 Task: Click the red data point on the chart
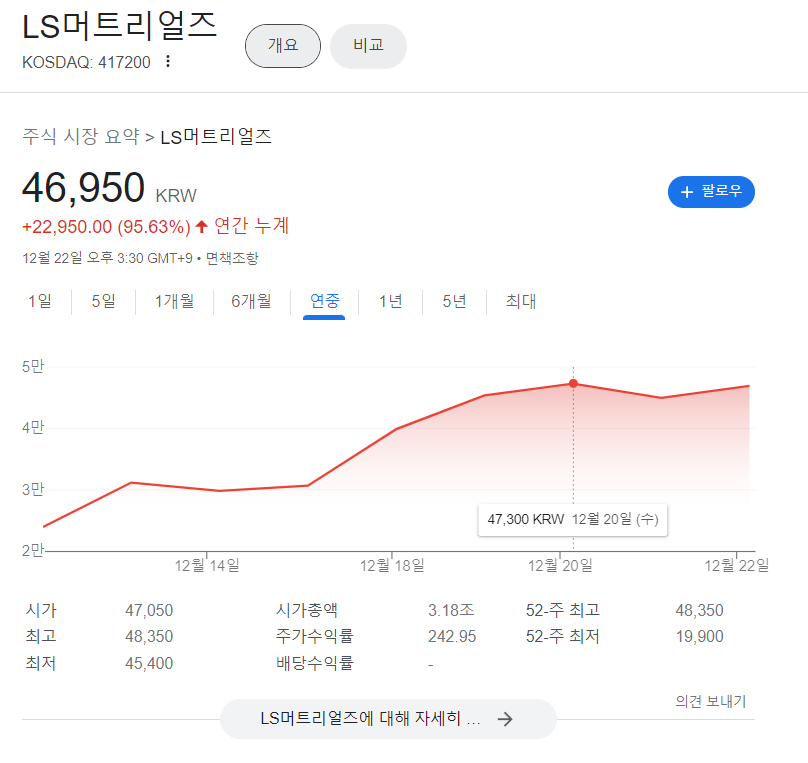tap(573, 383)
